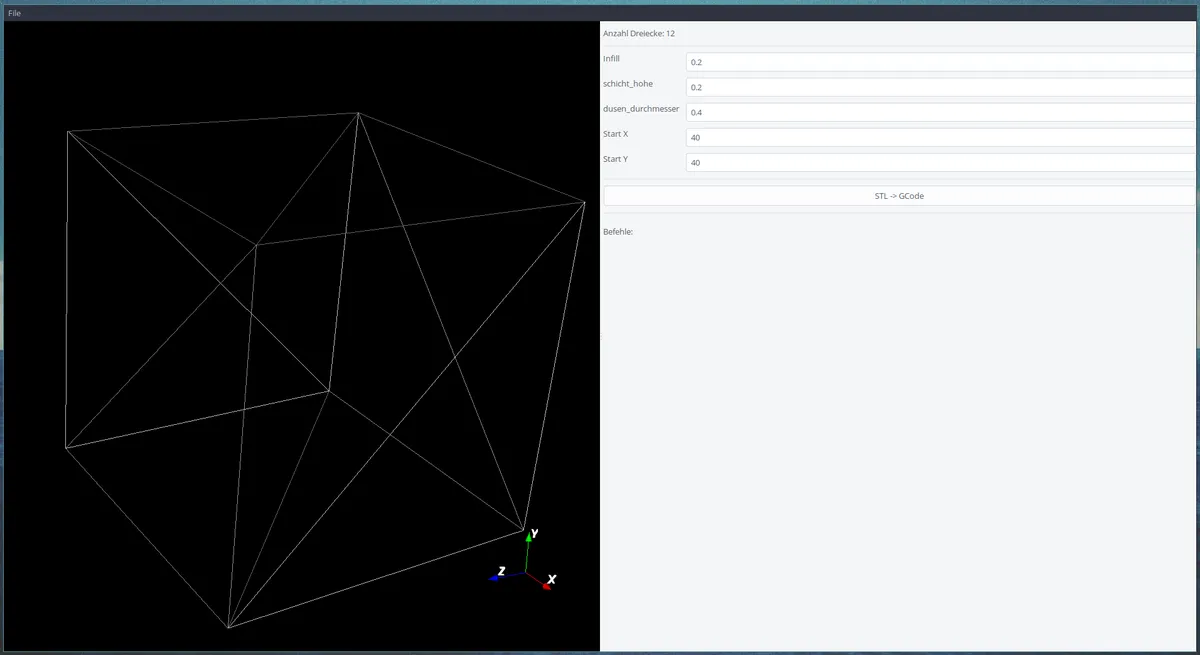Click the Anzahl Dreiecke: 12 label
Viewport: 1200px width, 655px height.
pyautogui.click(x=639, y=34)
